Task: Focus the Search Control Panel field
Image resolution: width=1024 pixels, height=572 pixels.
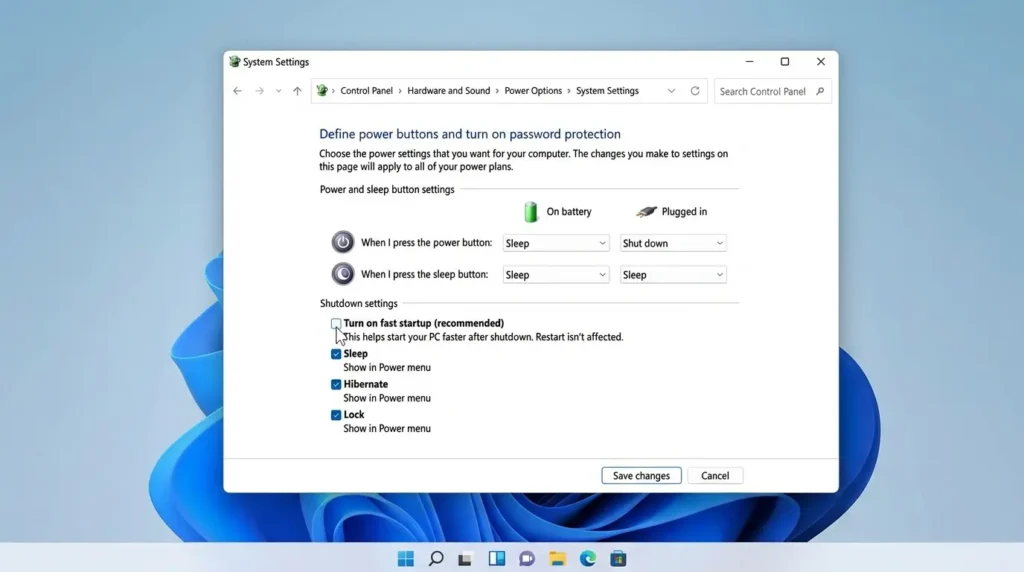Action: (773, 91)
